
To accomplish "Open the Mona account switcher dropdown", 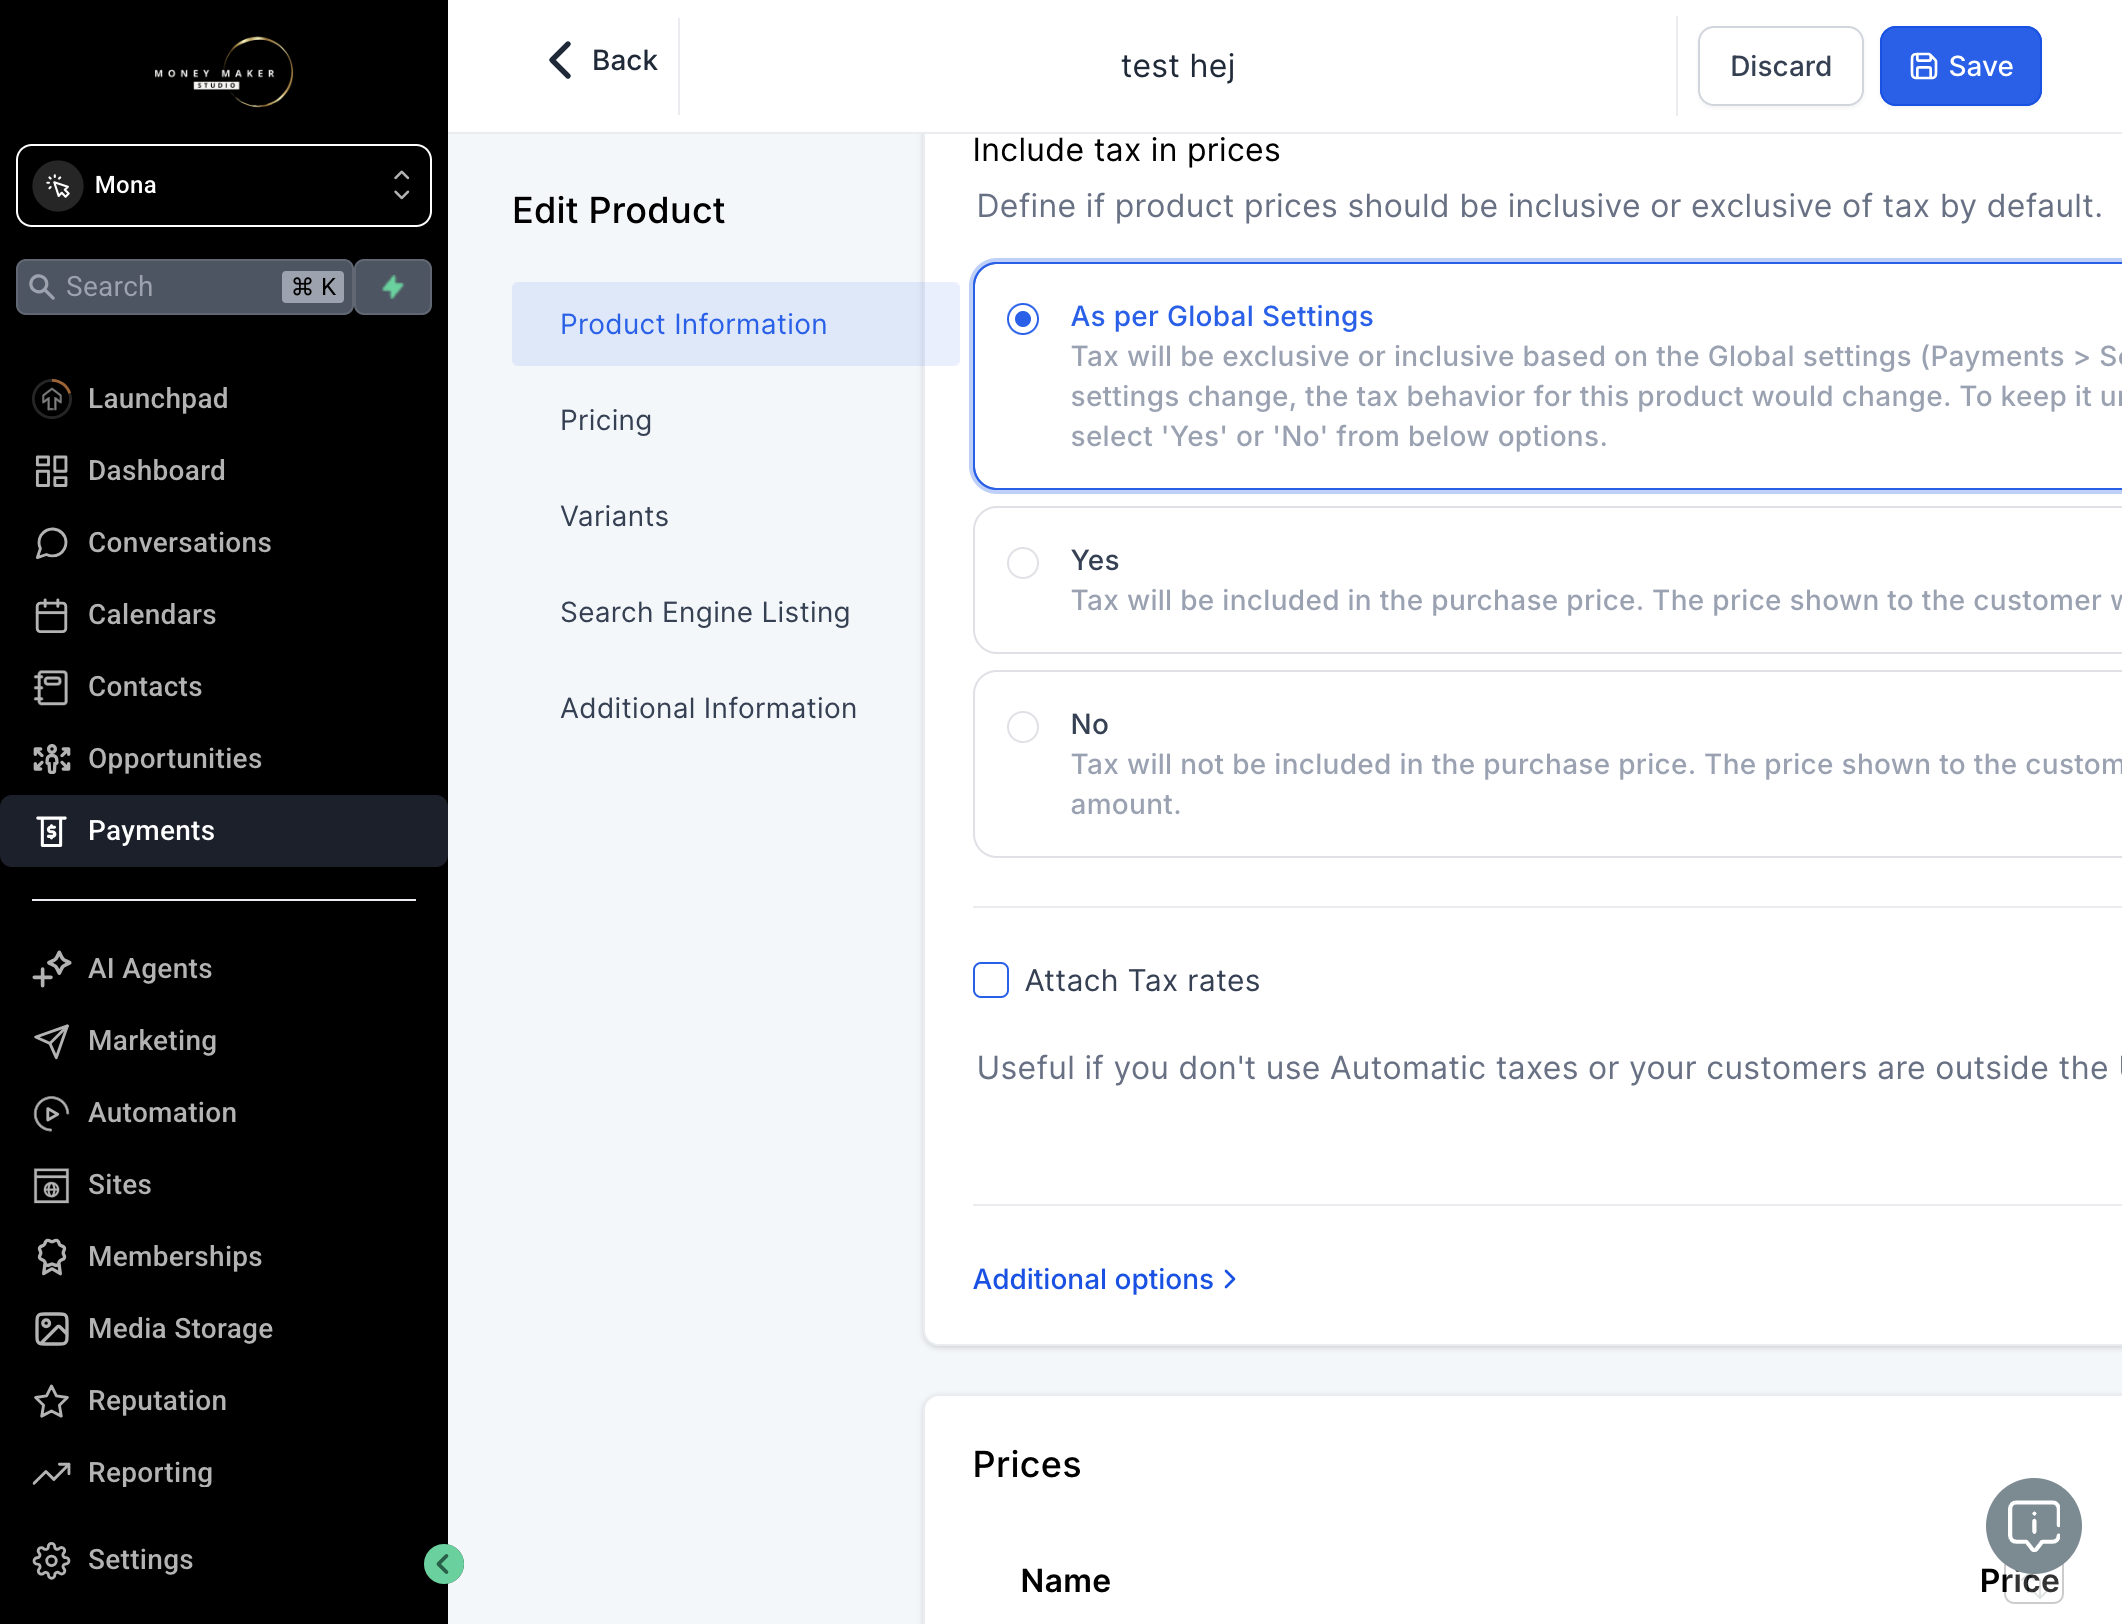I will point(224,186).
